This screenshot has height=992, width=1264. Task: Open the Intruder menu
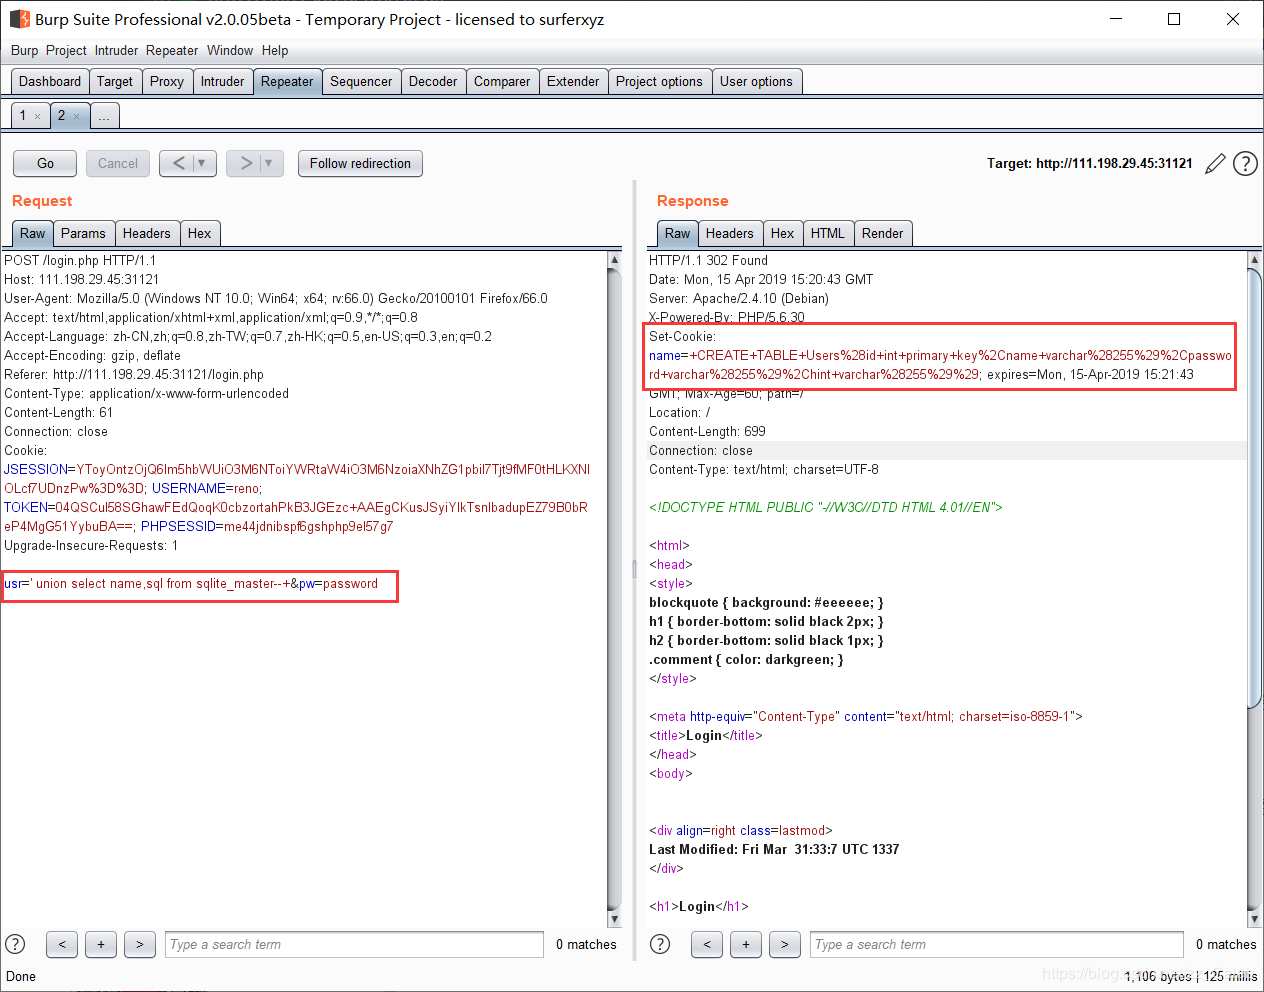coord(117,50)
